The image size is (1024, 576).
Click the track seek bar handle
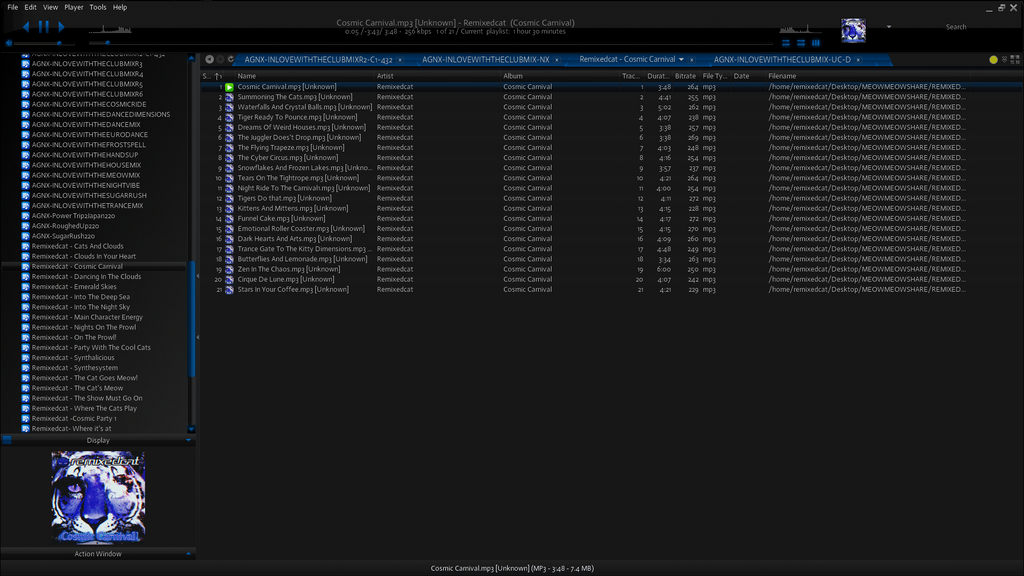[x=108, y=43]
